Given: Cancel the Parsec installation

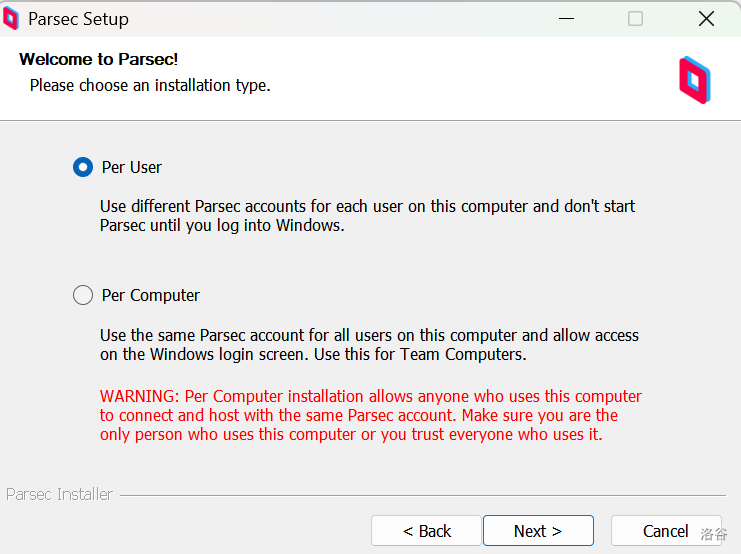Looking at the screenshot, I should pos(665,531).
